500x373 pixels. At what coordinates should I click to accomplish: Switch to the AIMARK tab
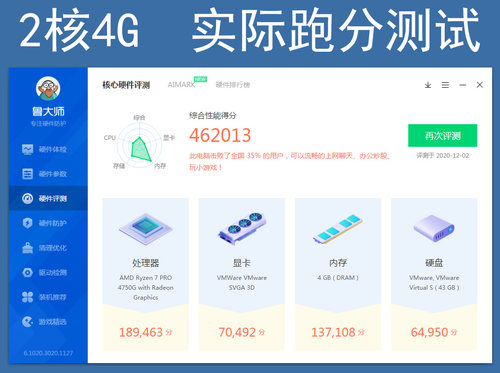(x=181, y=85)
